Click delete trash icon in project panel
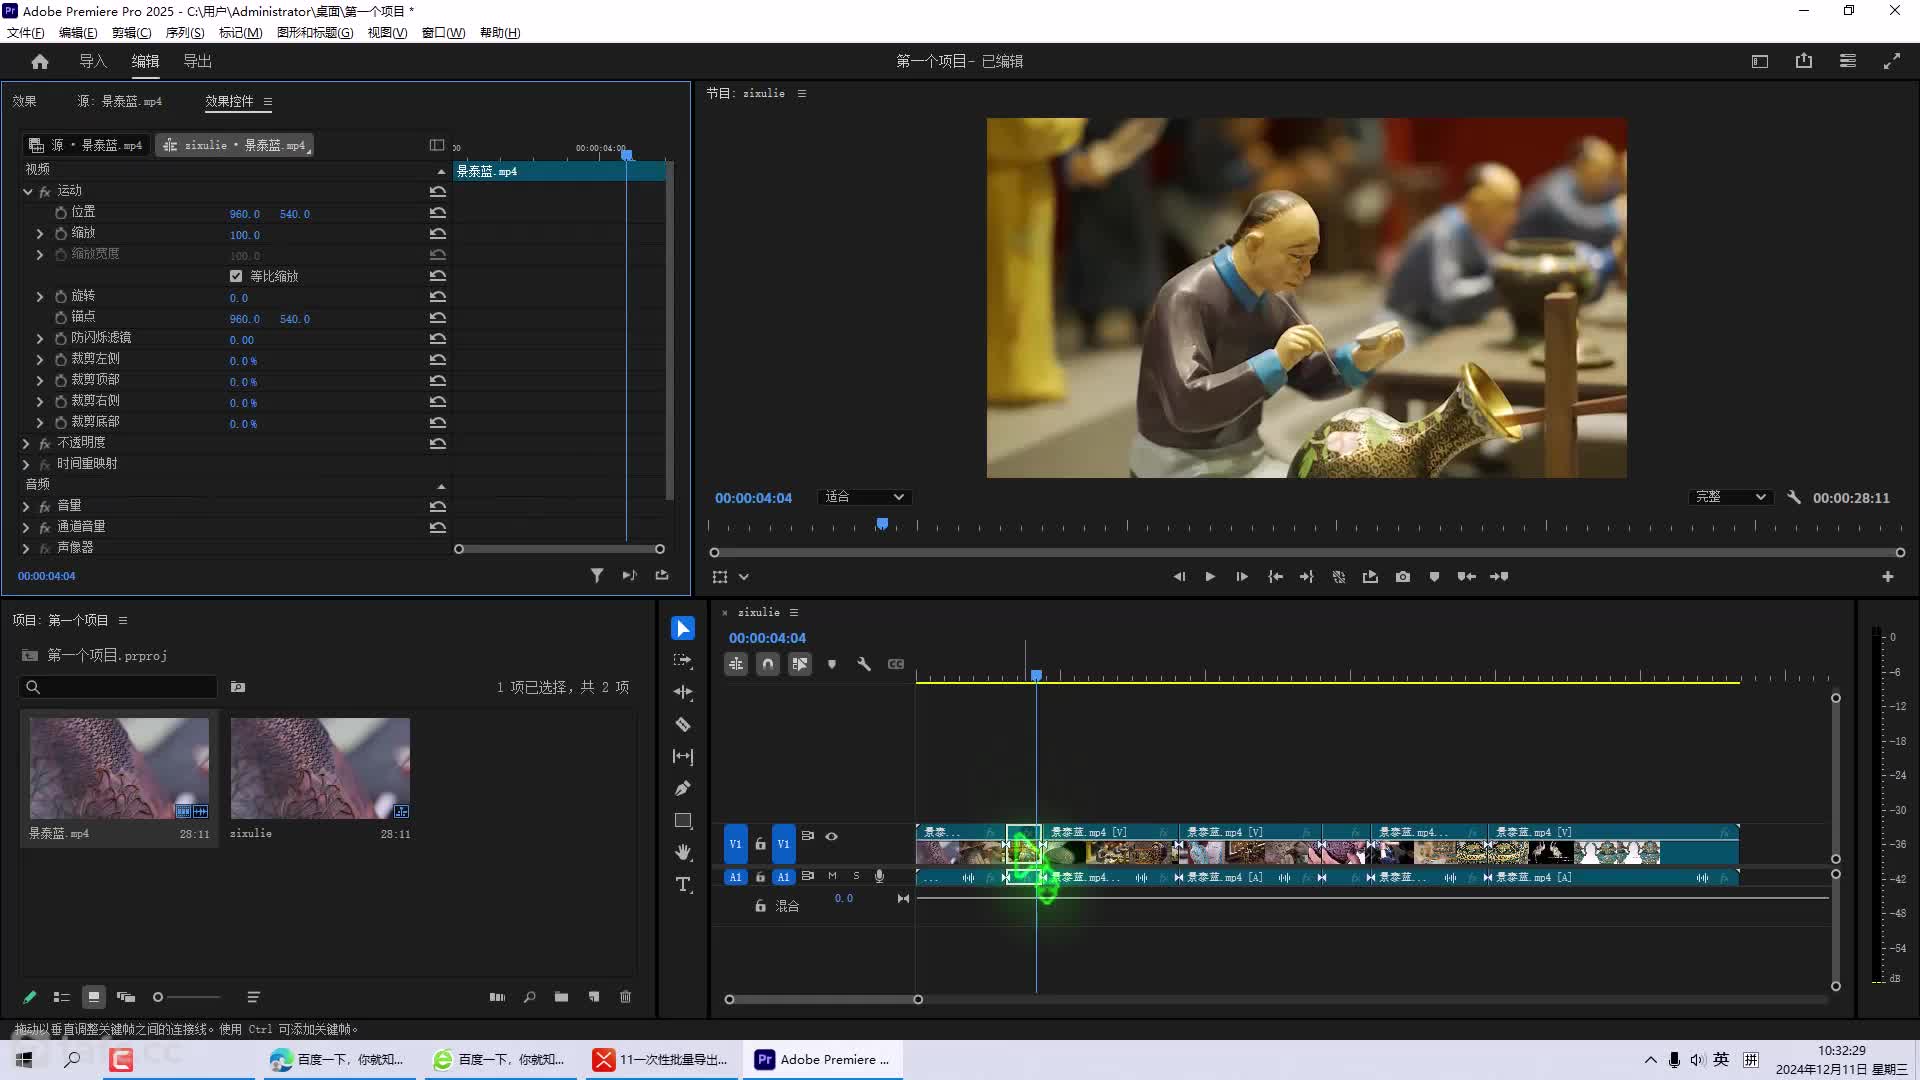This screenshot has width=1920, height=1080. click(626, 997)
